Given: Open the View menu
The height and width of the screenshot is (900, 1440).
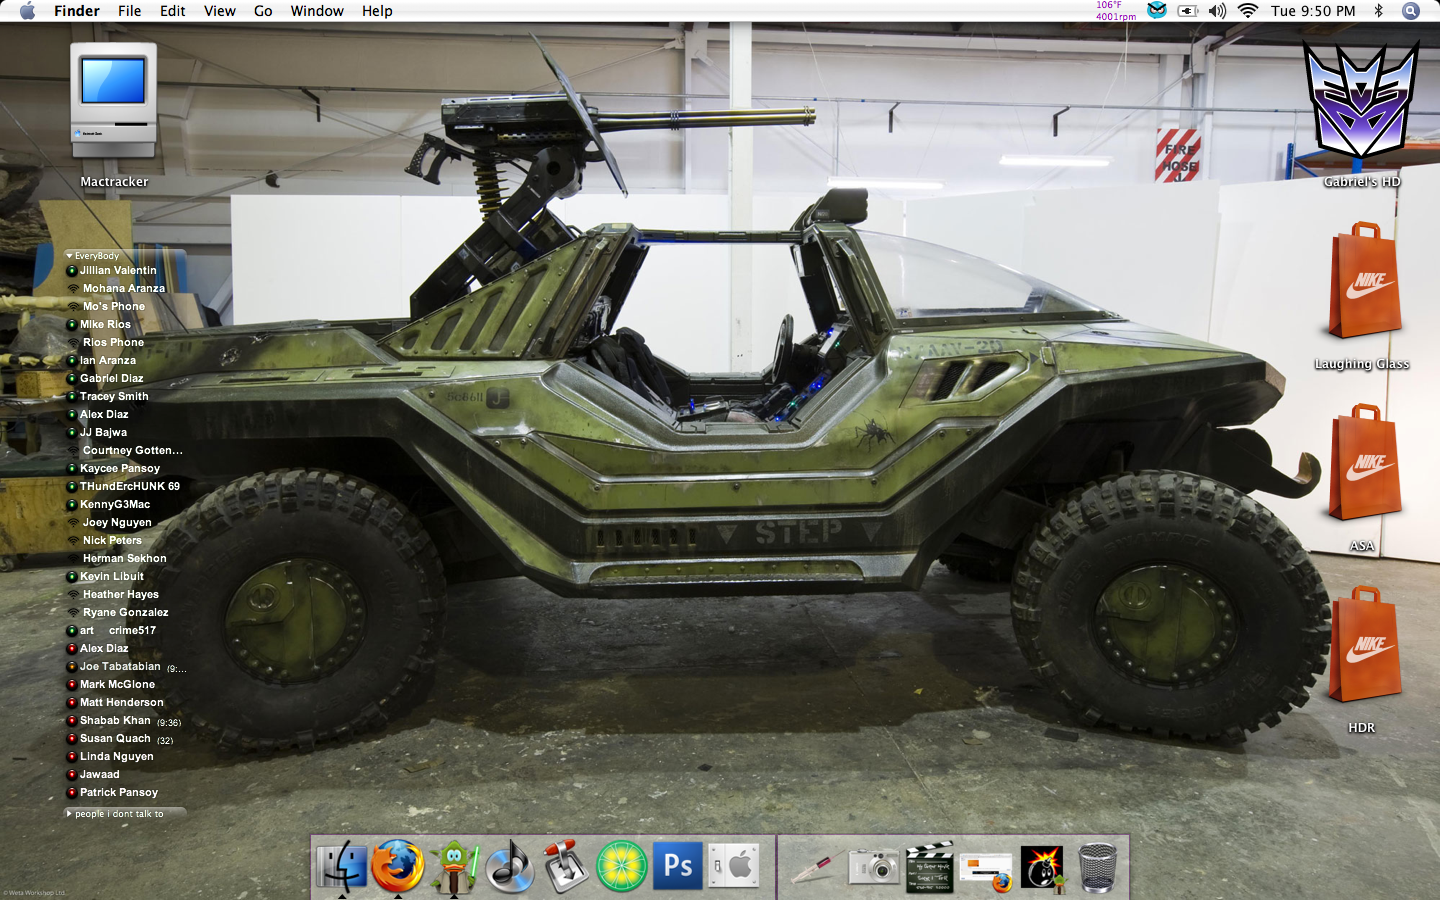Looking at the screenshot, I should pos(220,11).
